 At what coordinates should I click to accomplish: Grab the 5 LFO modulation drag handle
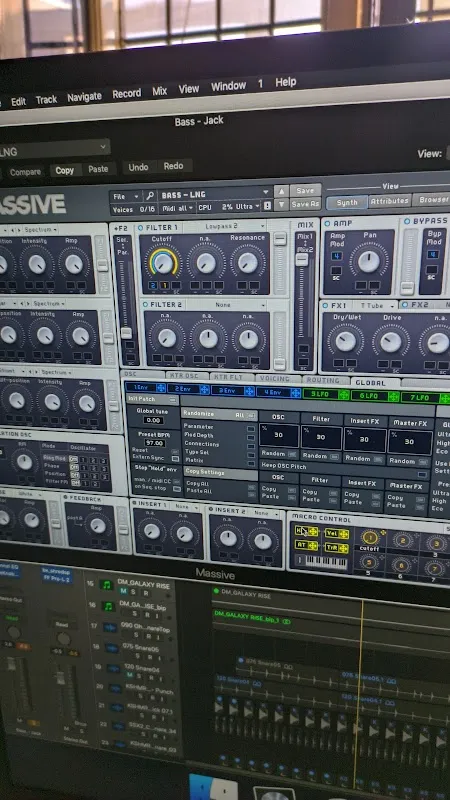tap(344, 394)
